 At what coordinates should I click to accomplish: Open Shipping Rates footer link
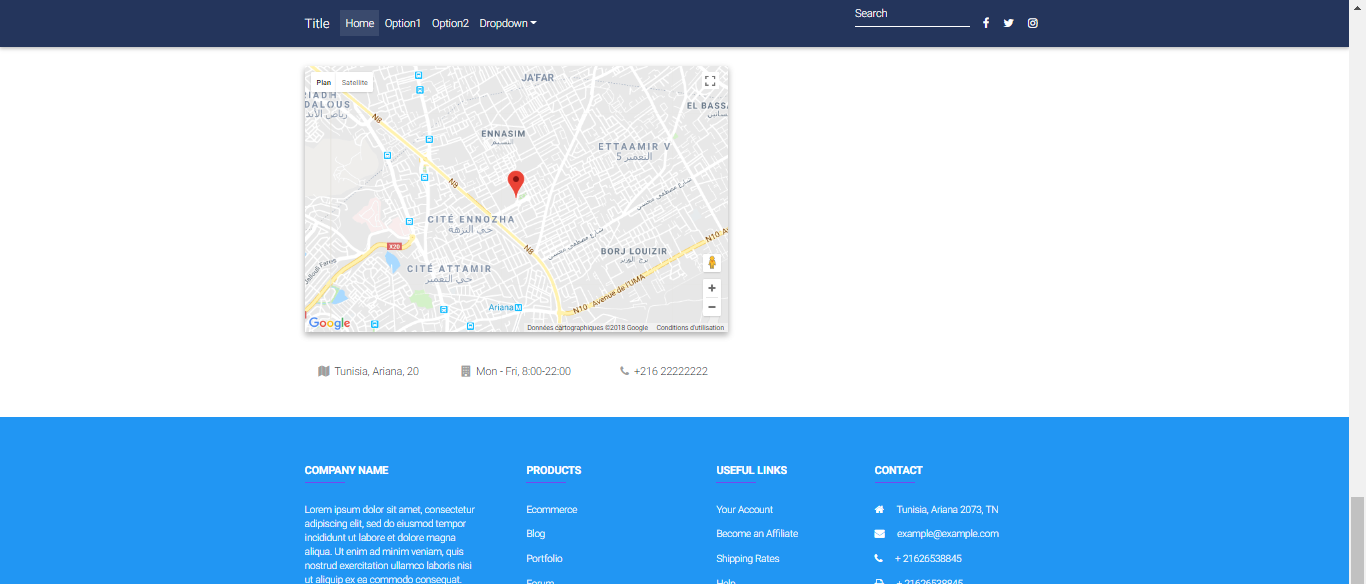[x=748, y=559]
